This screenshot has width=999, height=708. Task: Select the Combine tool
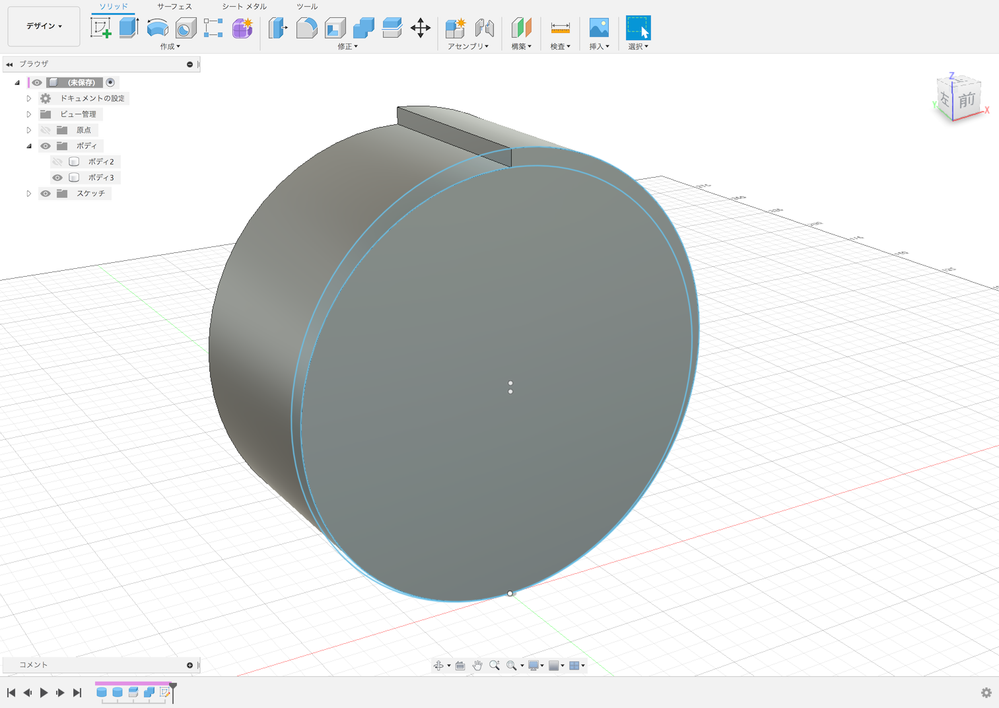[x=363, y=28]
